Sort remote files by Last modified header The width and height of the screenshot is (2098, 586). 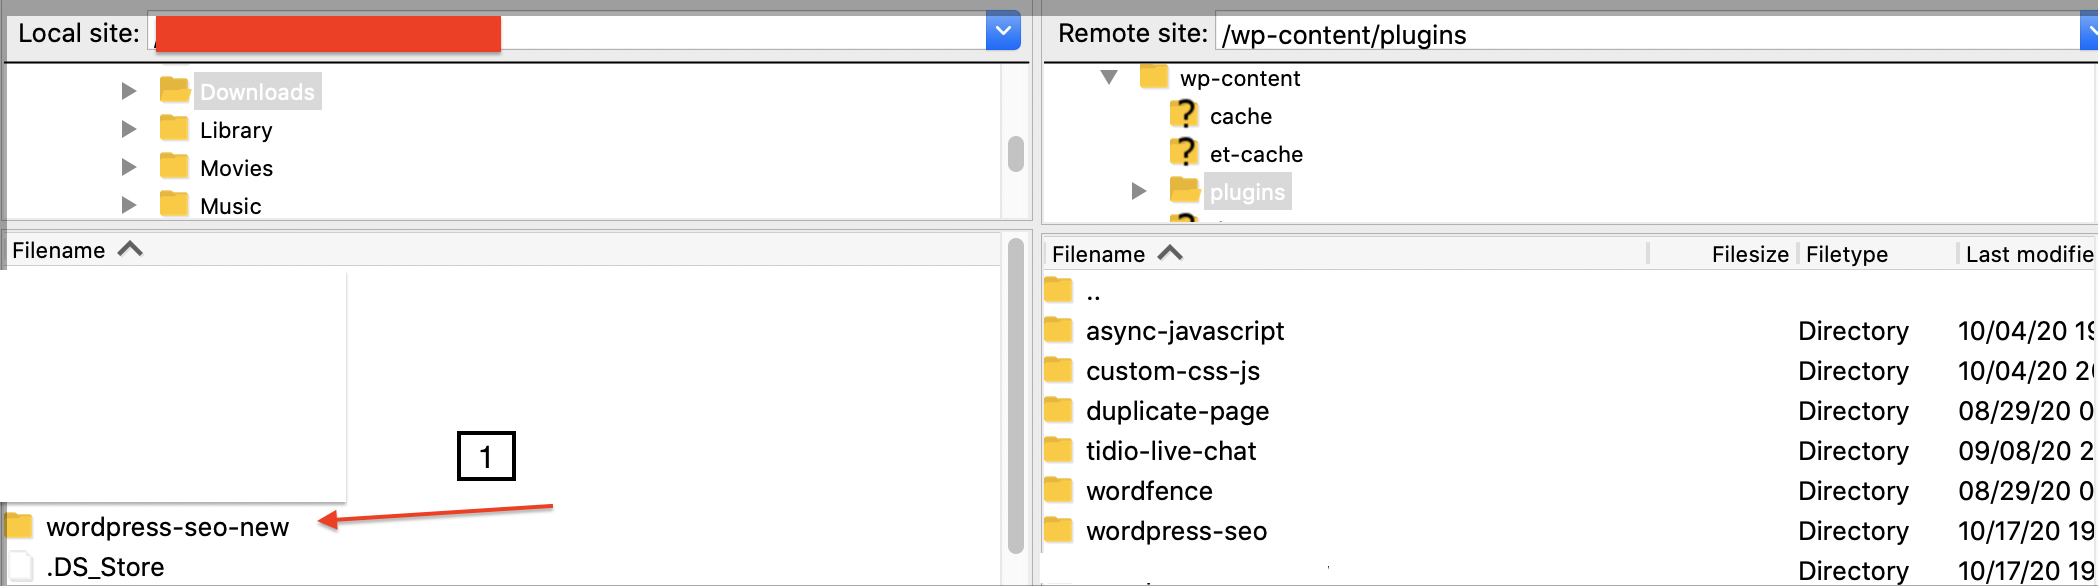pyautogui.click(x=2027, y=254)
